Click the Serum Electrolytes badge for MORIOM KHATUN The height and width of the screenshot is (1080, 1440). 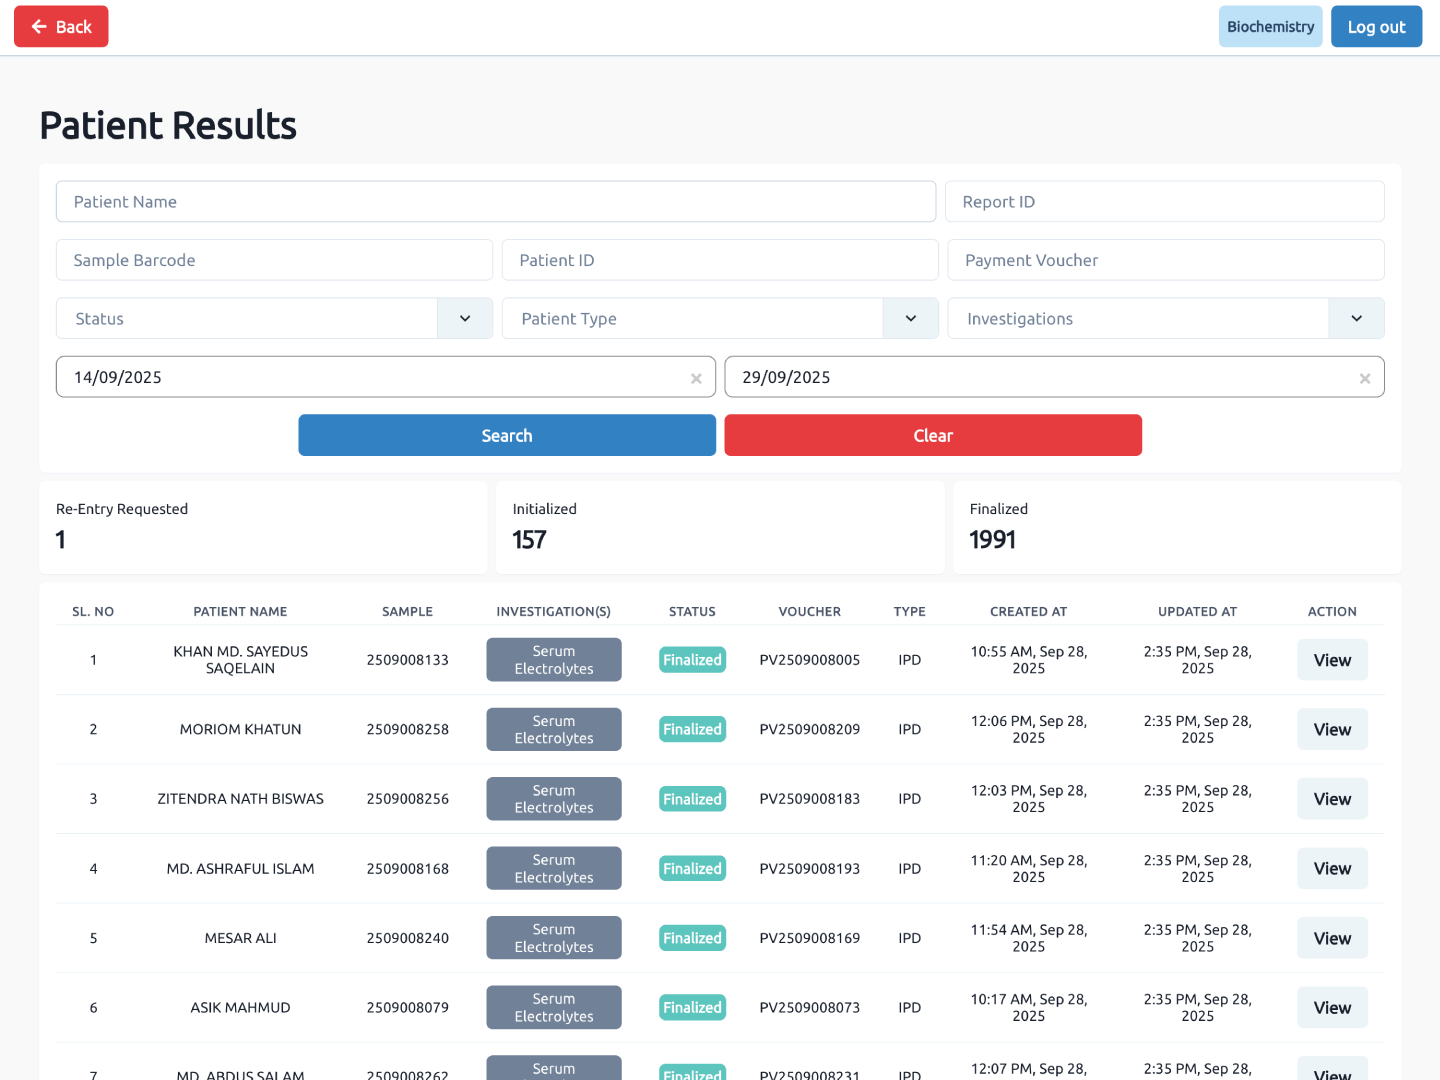(553, 729)
